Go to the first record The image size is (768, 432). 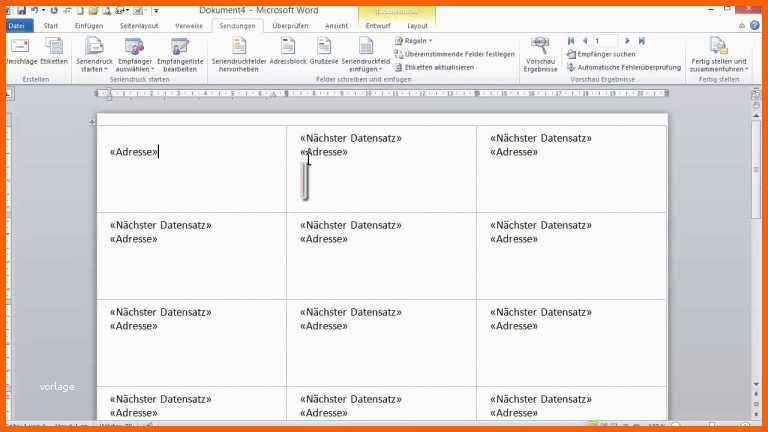pos(571,41)
